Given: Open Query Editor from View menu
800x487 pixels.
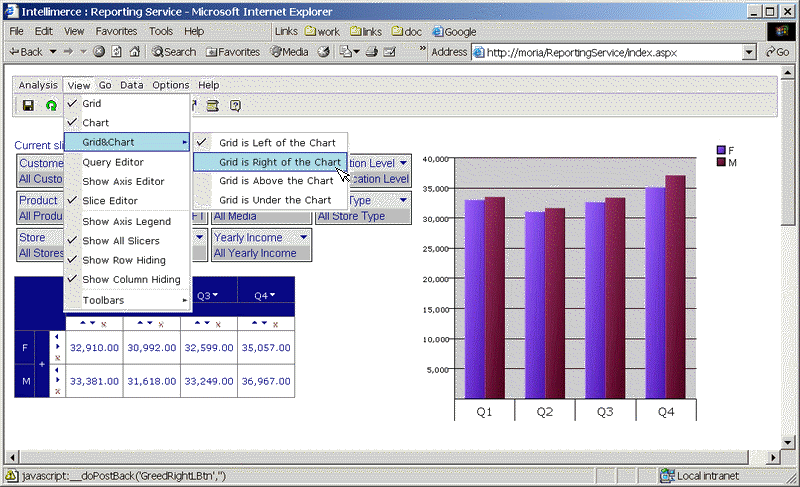Looking at the screenshot, I should 127,162.
